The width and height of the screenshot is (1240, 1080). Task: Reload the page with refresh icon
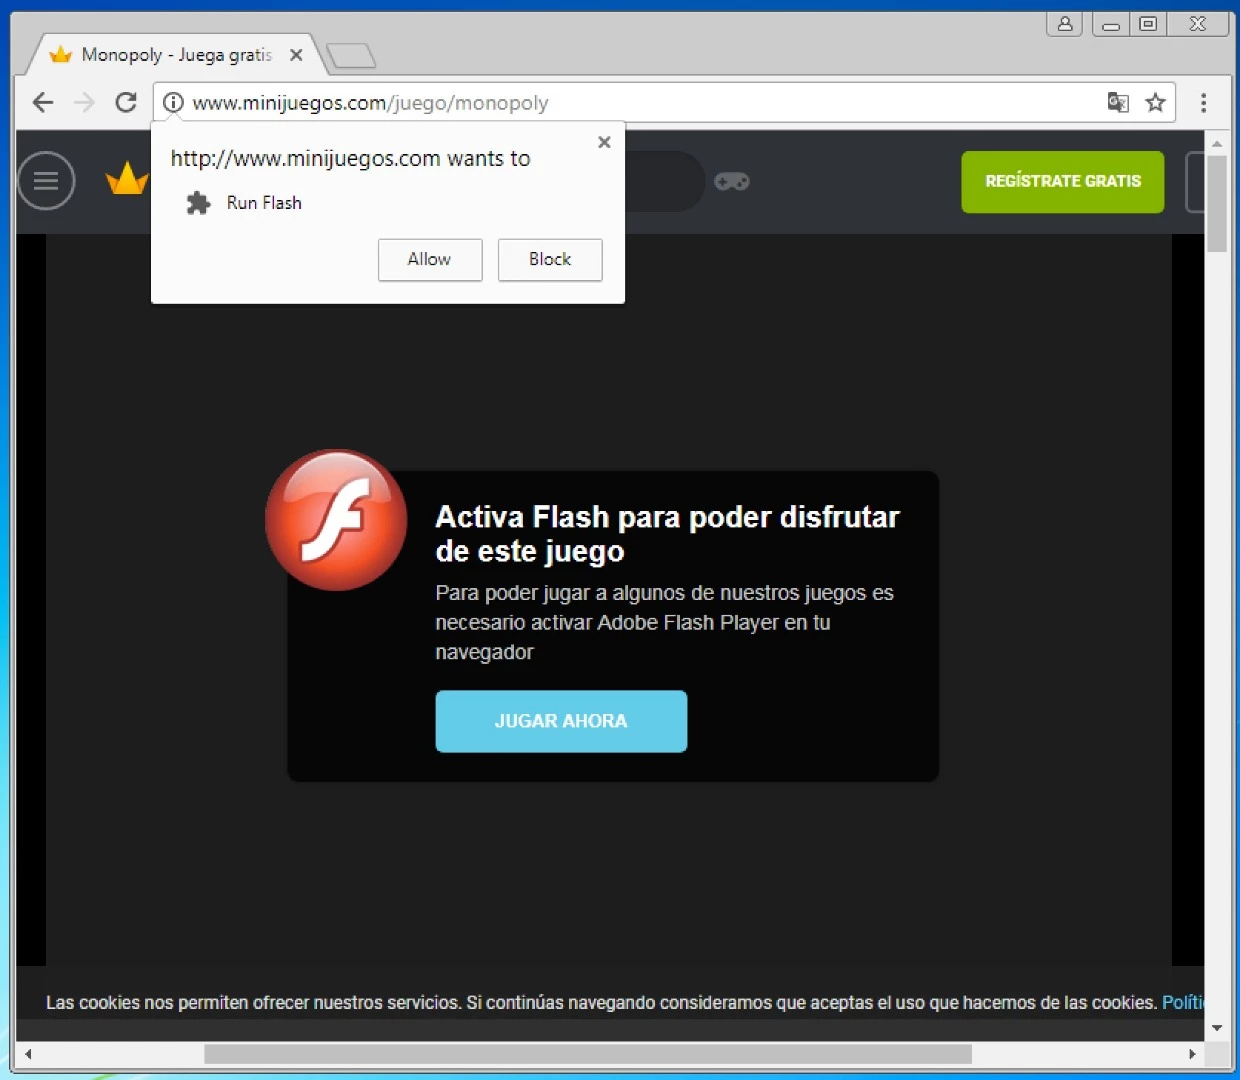[x=126, y=102]
